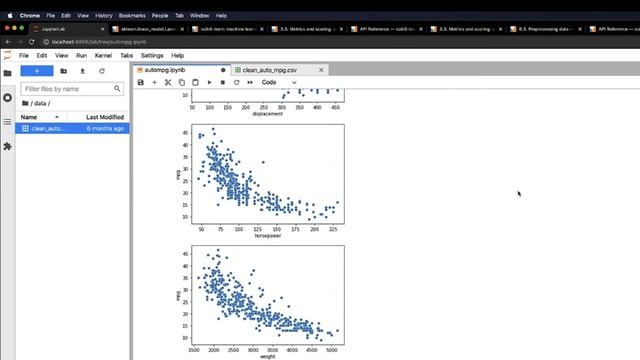Open the JupyterLab File menu
The height and width of the screenshot is (360, 640).
click(24, 56)
